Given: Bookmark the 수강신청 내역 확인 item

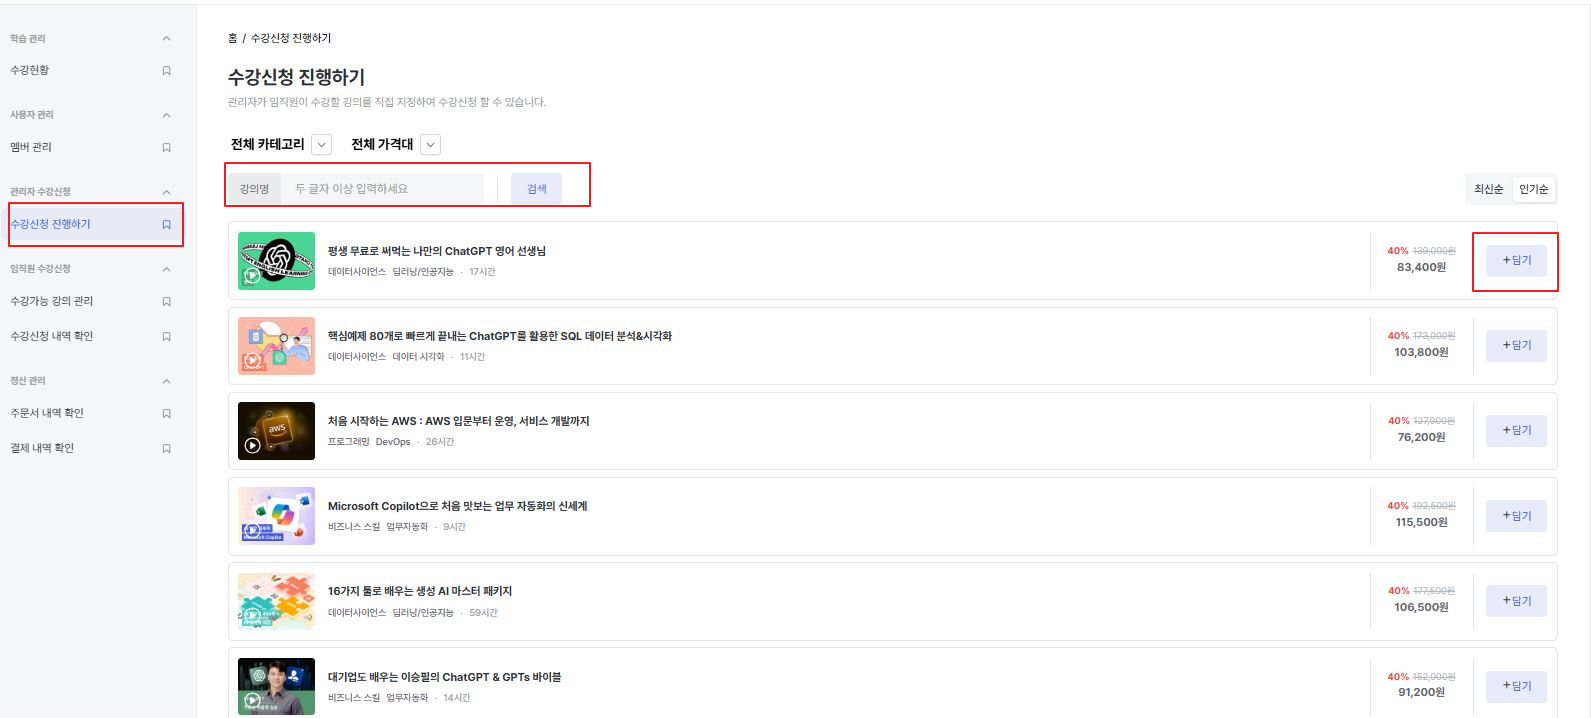Looking at the screenshot, I should 166,337.
